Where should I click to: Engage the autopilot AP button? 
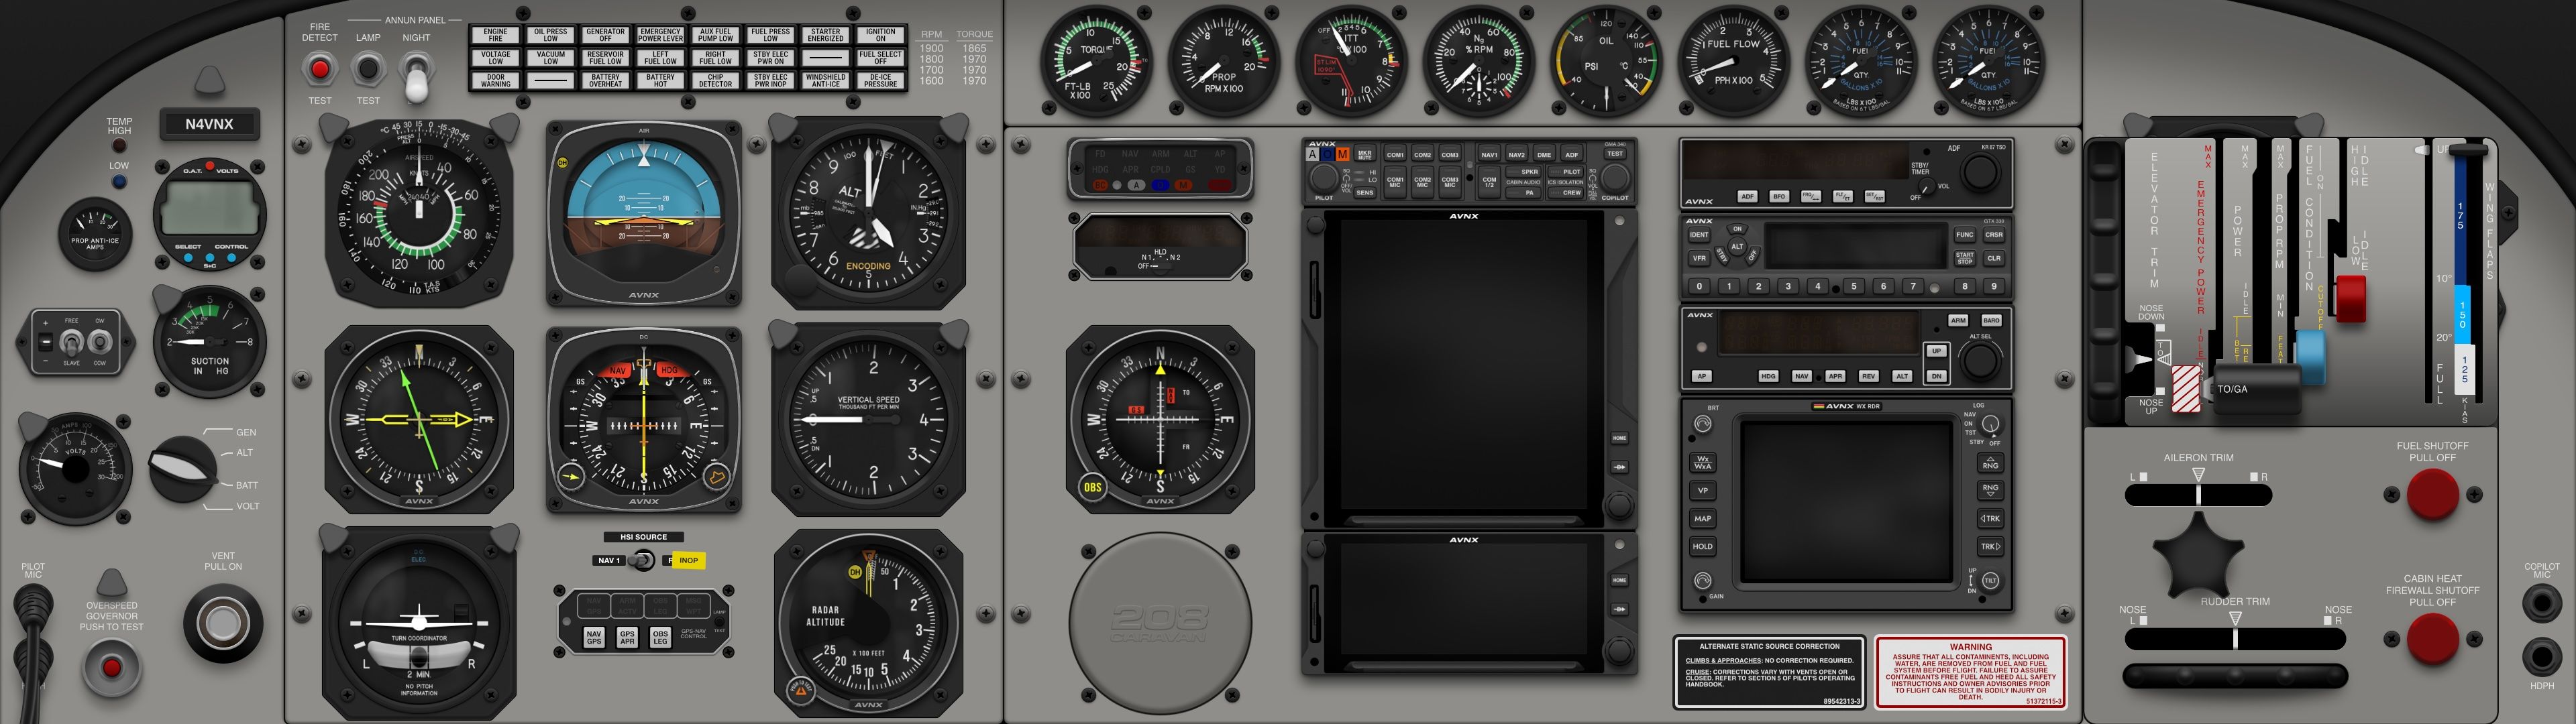coord(1702,376)
